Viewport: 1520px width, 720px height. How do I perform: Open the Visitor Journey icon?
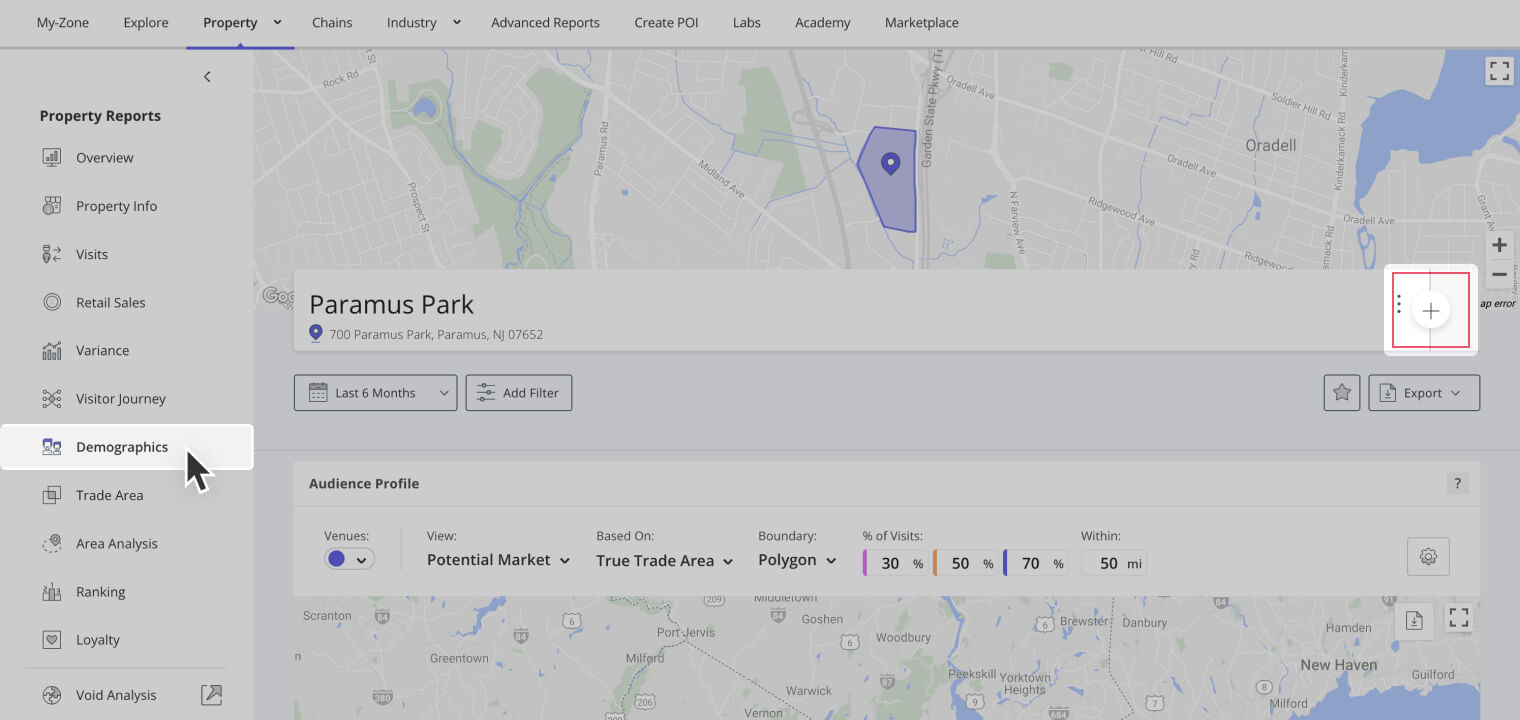pos(52,399)
